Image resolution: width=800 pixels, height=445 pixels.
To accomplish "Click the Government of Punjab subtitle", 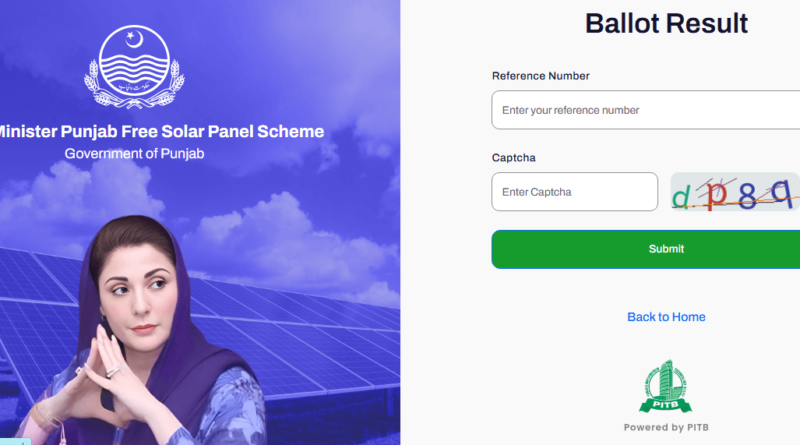I will point(134,153).
